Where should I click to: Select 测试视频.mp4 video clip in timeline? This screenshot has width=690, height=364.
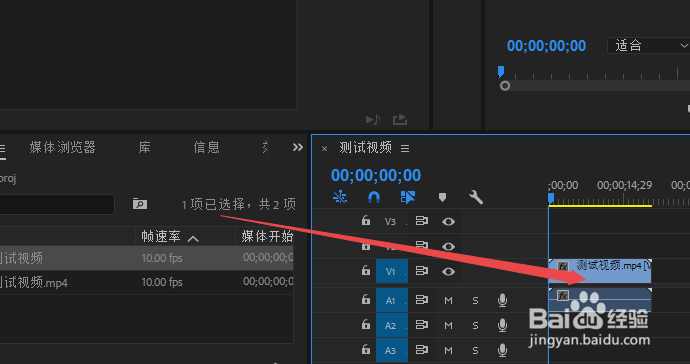(x=600, y=271)
